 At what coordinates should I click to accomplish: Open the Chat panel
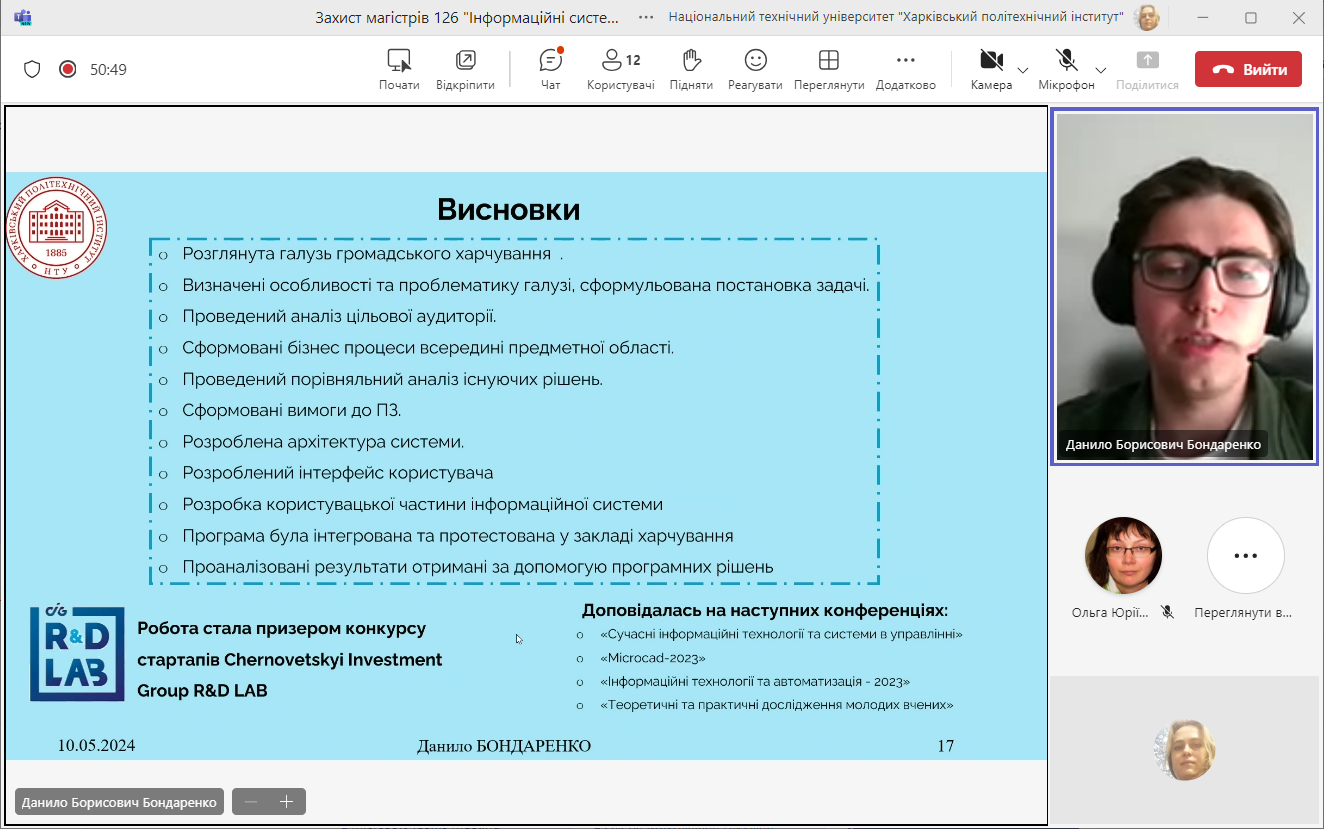(550, 69)
